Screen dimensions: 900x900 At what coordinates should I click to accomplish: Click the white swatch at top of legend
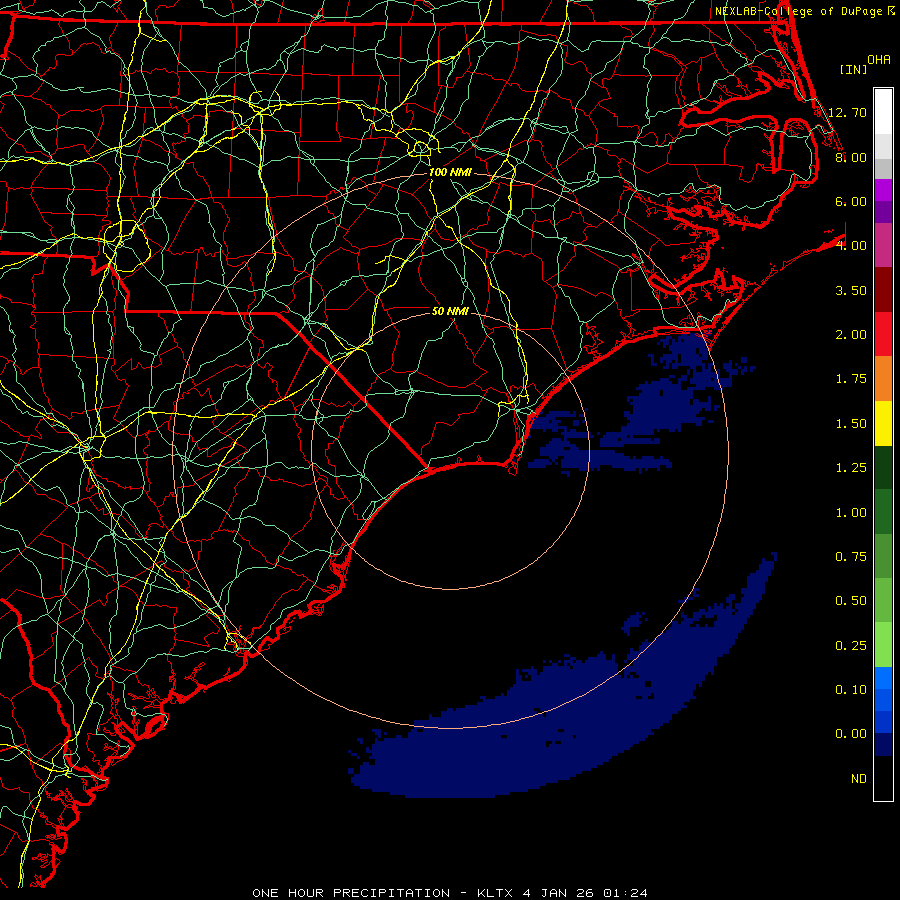tap(883, 112)
